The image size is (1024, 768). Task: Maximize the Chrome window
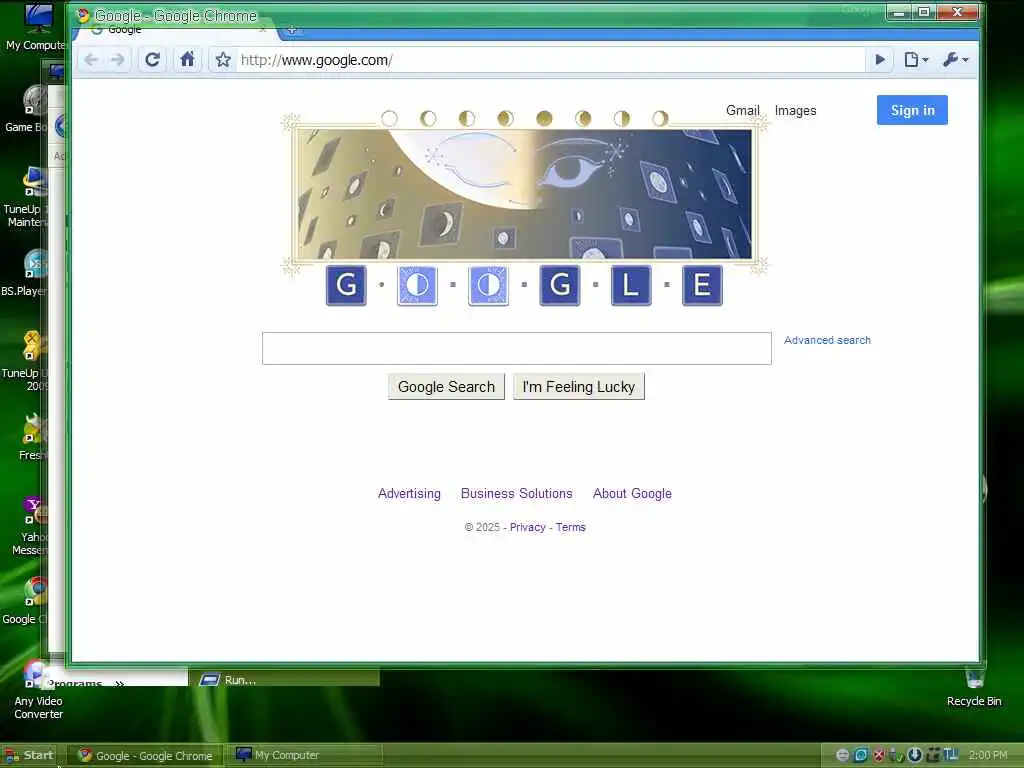[924, 12]
